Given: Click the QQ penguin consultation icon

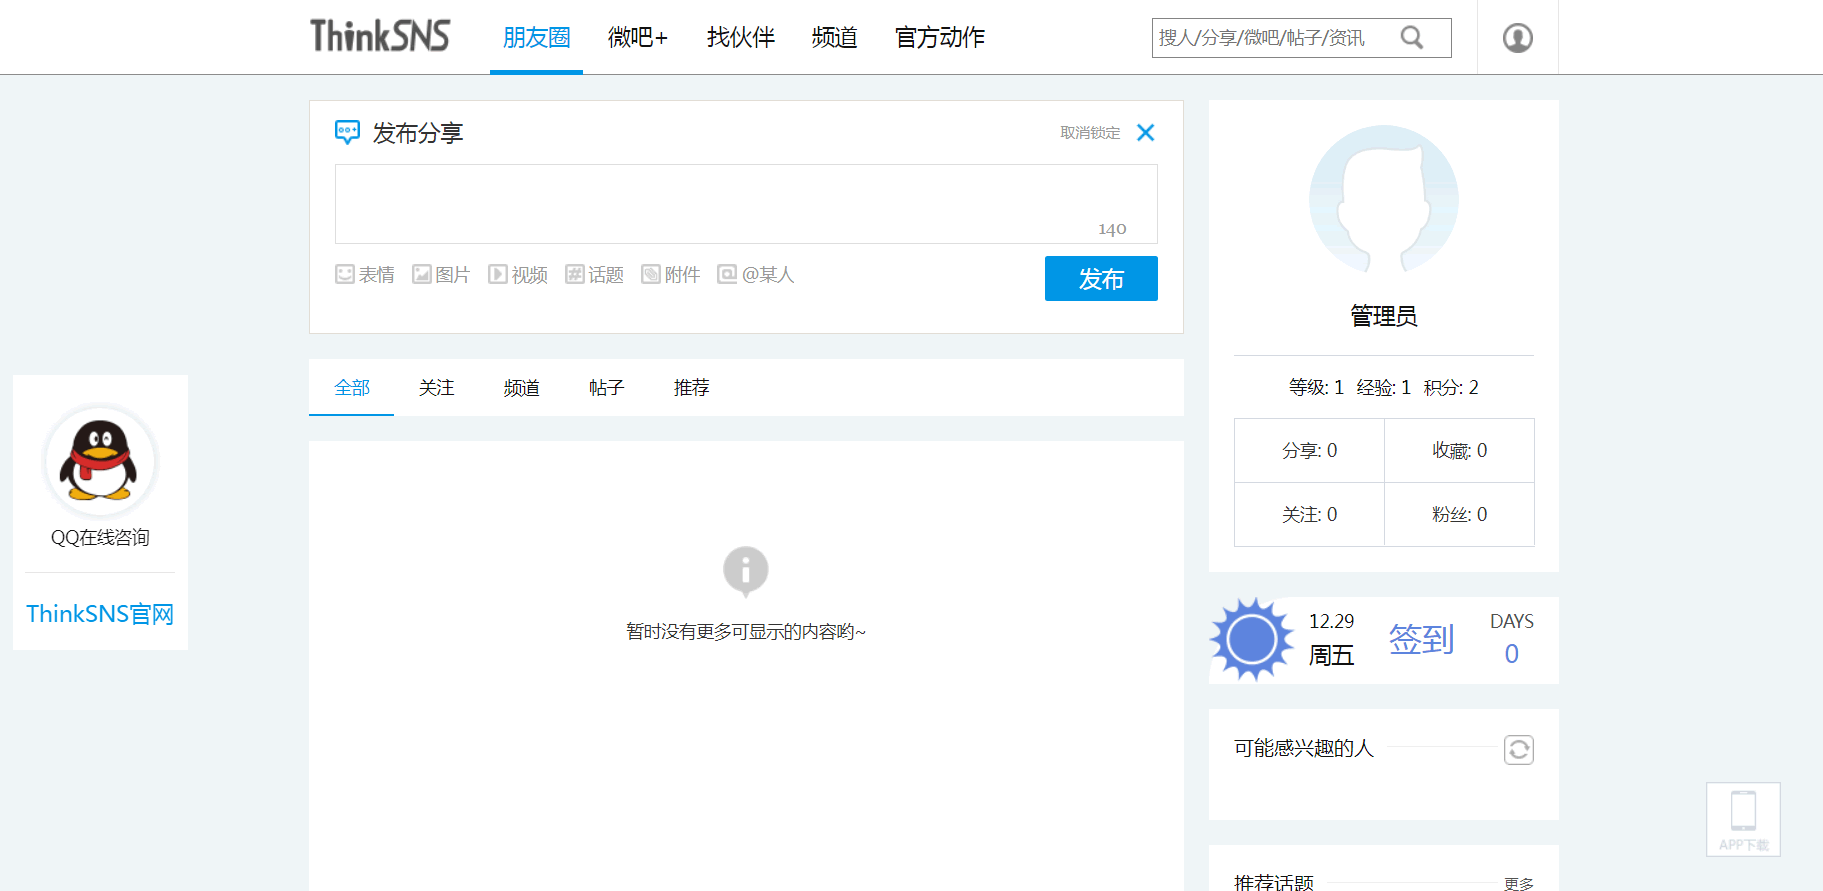Looking at the screenshot, I should click(100, 461).
